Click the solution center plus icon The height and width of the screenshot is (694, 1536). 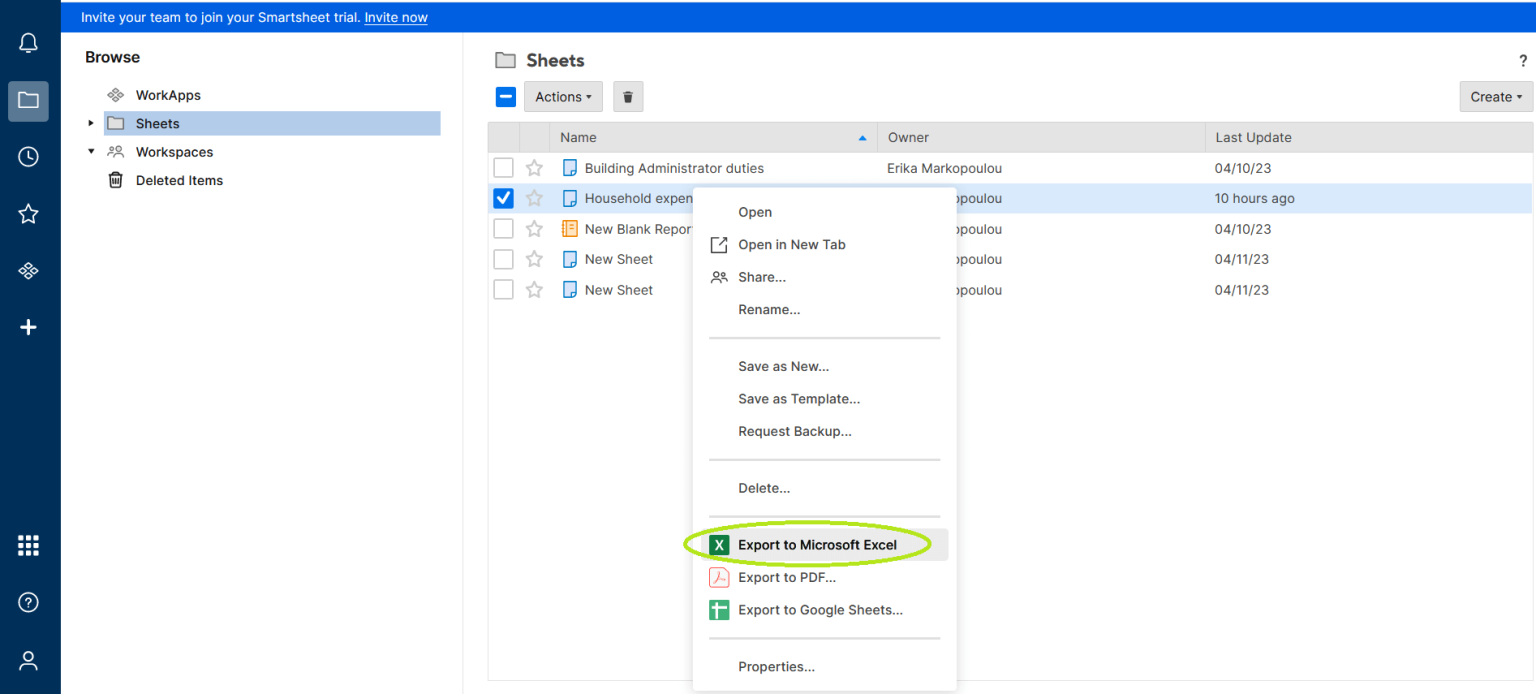point(28,326)
